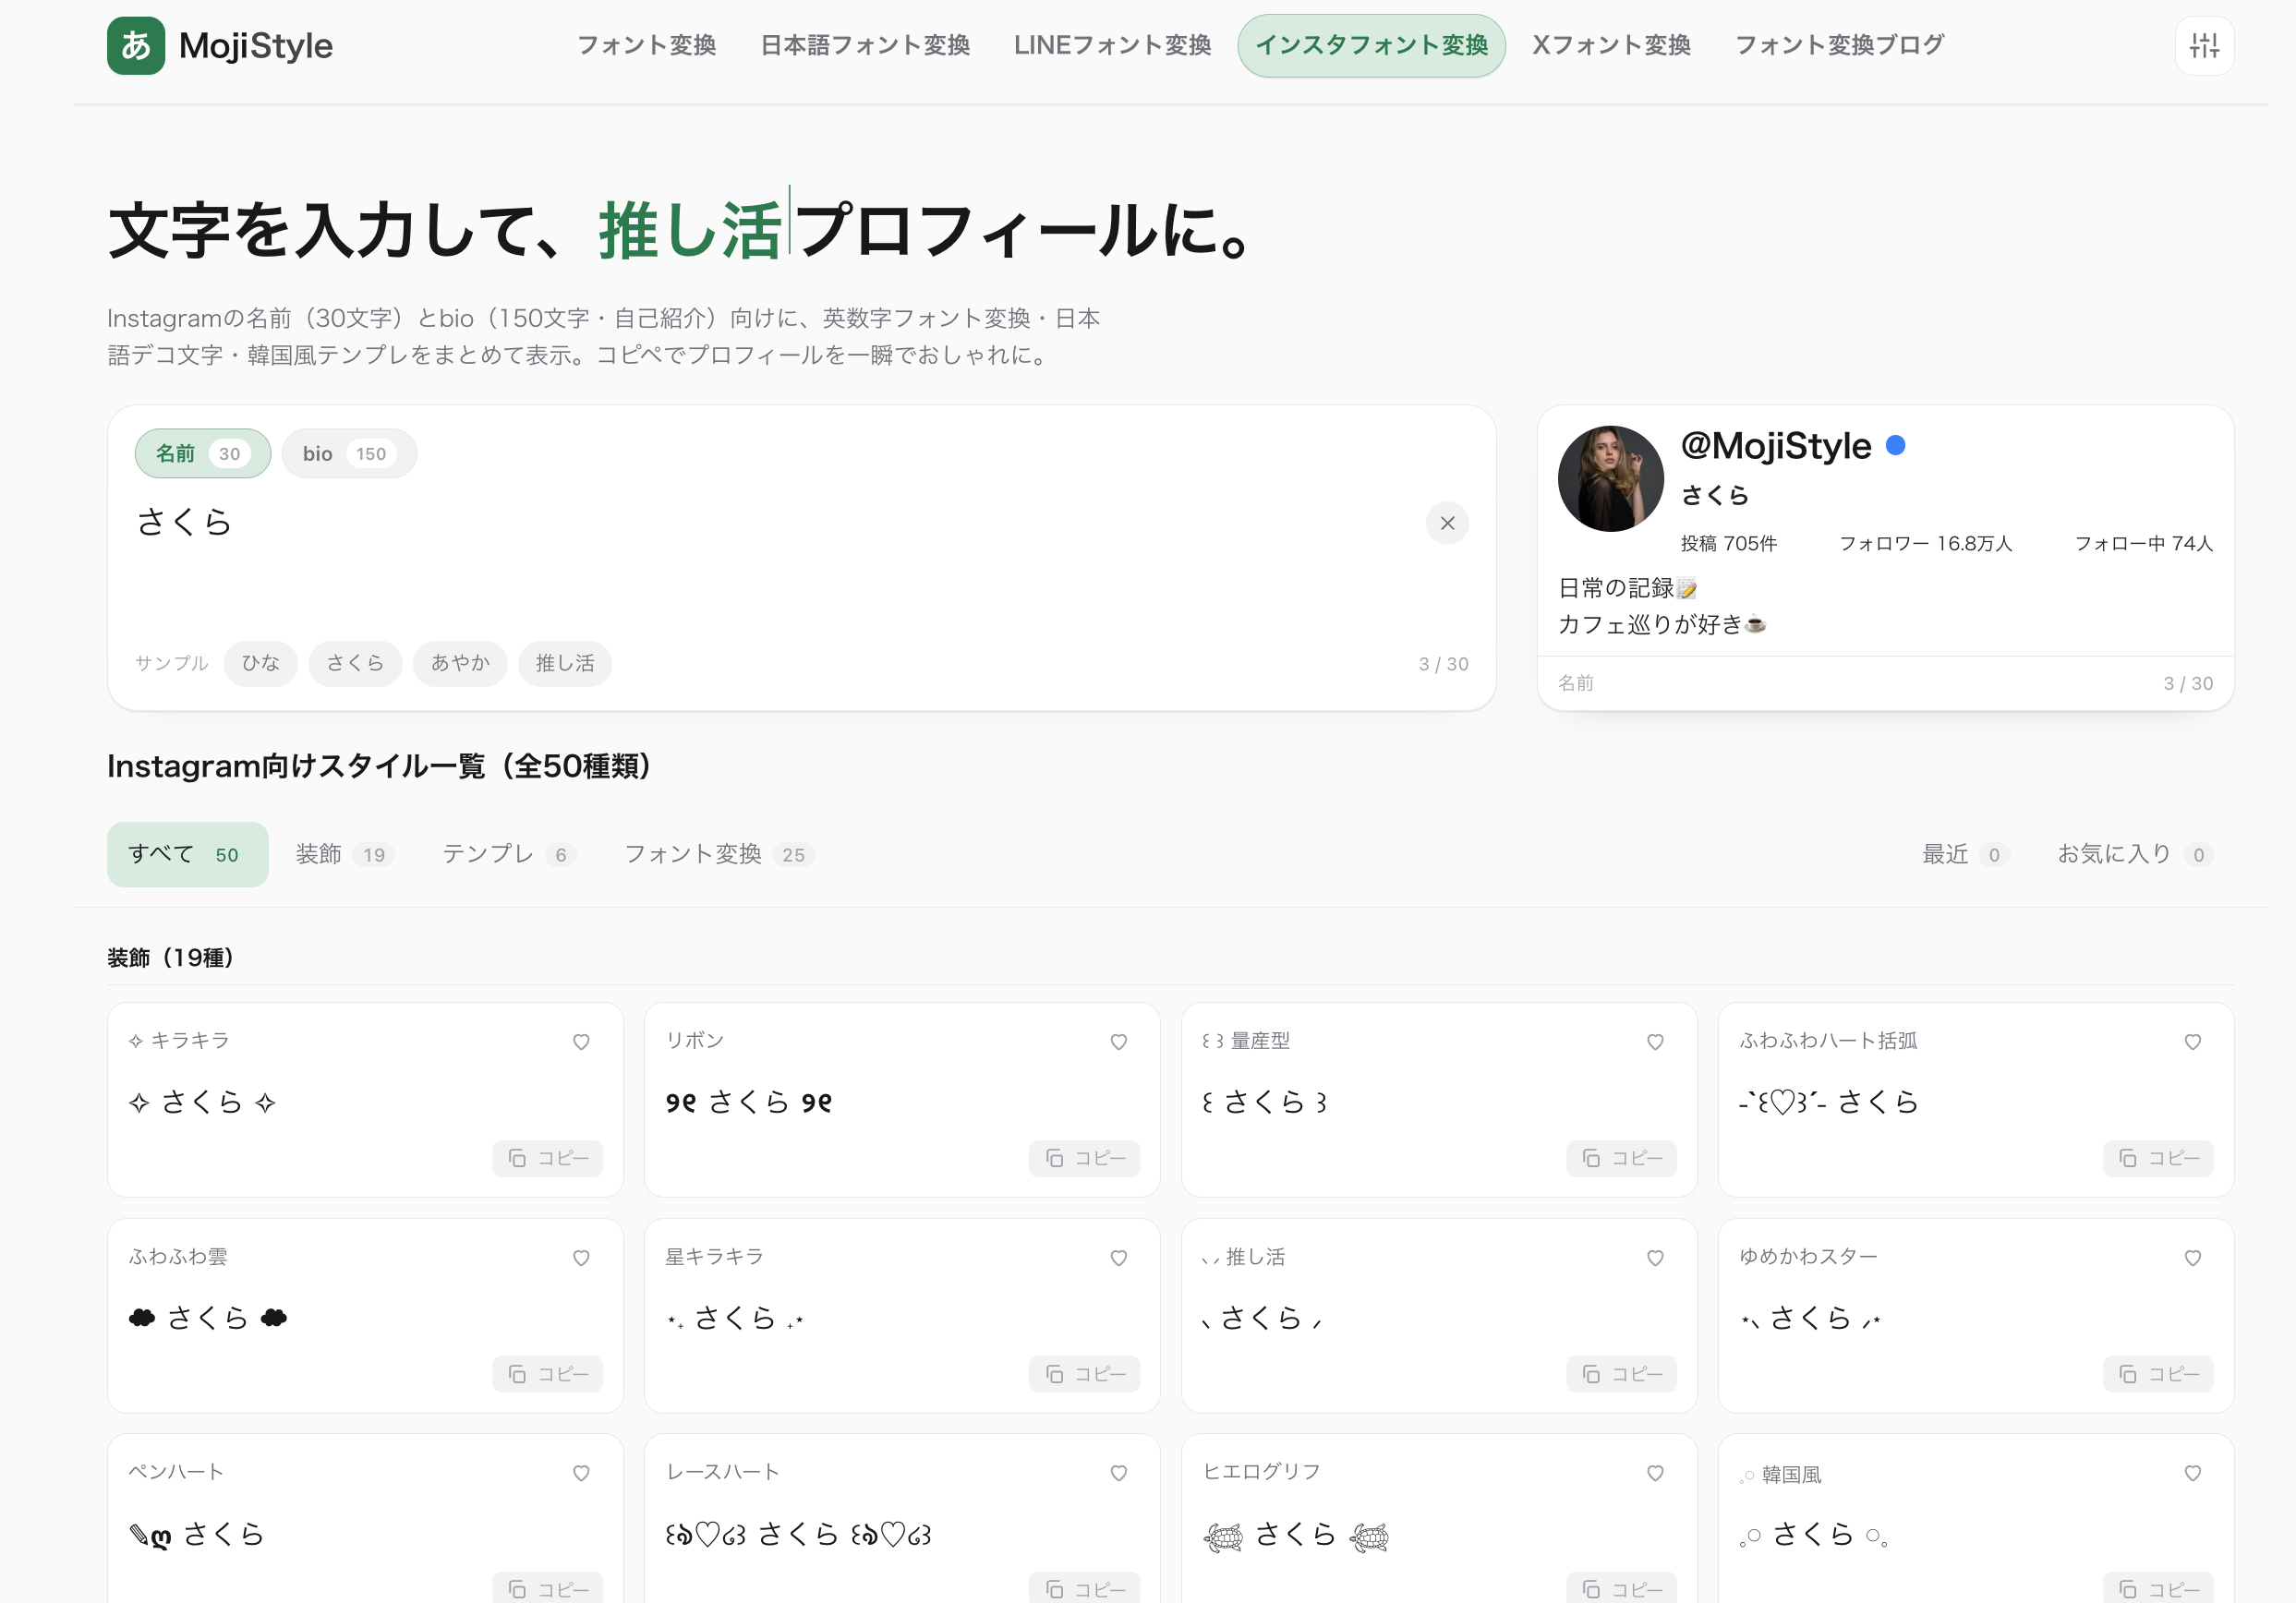The height and width of the screenshot is (1603, 2296).
Task: Insert sample name さくら chip
Action: coord(355,663)
